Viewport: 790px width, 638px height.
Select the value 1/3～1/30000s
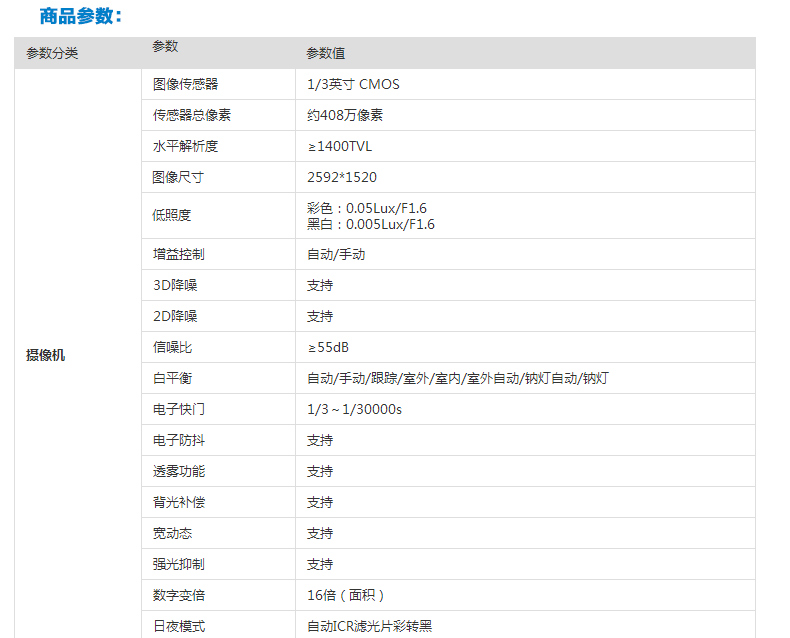tap(354, 409)
